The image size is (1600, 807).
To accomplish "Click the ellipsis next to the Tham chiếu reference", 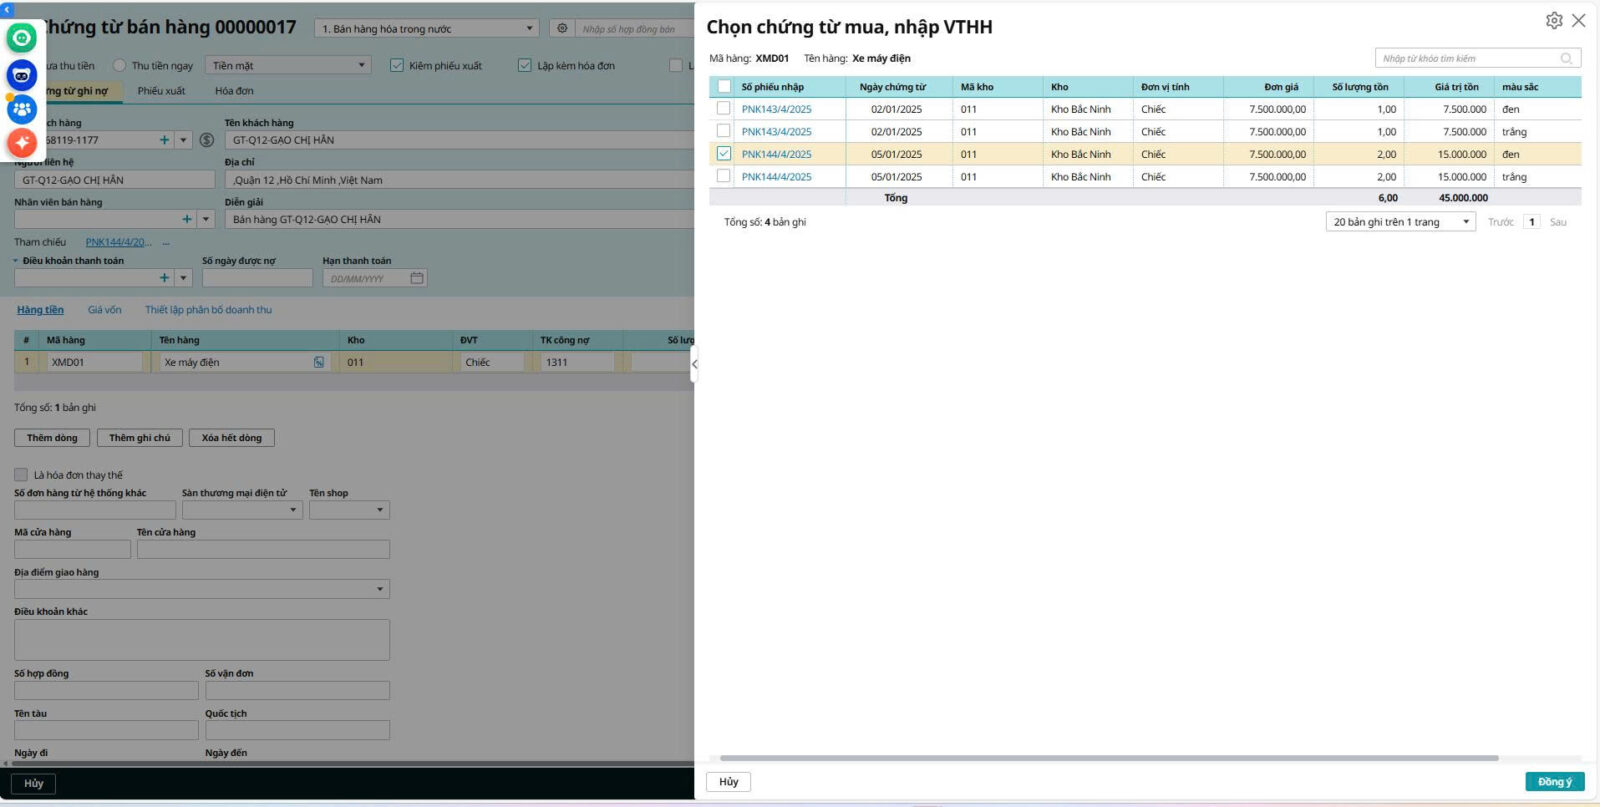I will coord(166,242).
